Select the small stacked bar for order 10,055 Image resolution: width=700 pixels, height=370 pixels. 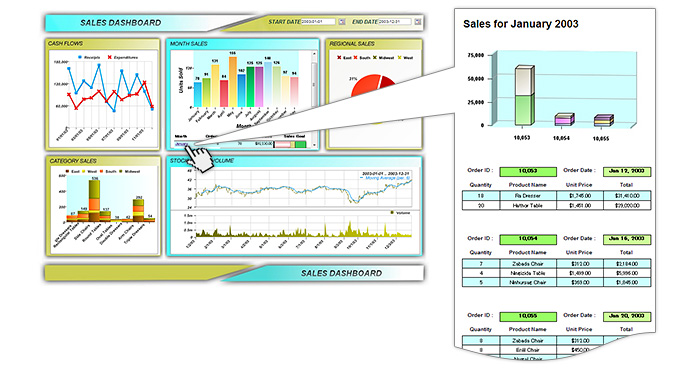pyautogui.click(x=604, y=121)
